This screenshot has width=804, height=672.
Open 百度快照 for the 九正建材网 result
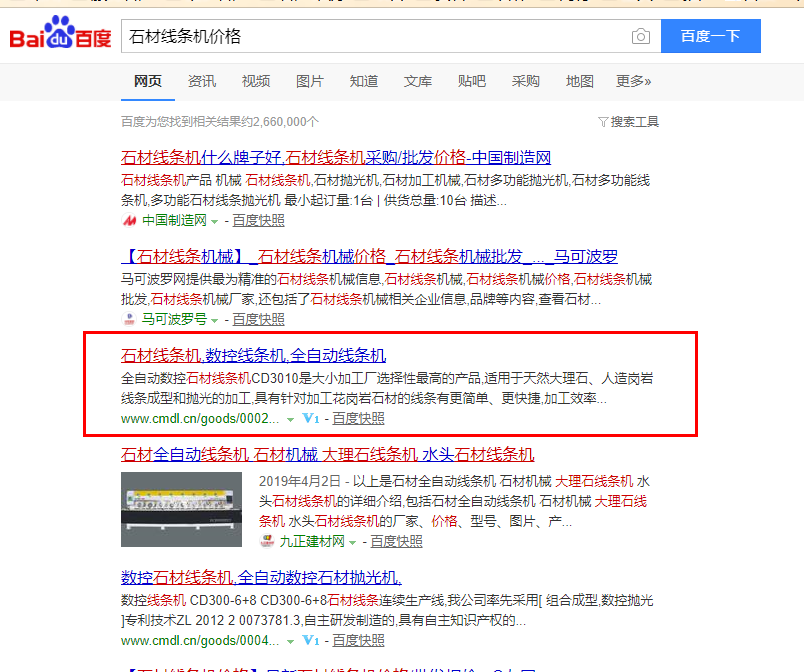coord(396,541)
